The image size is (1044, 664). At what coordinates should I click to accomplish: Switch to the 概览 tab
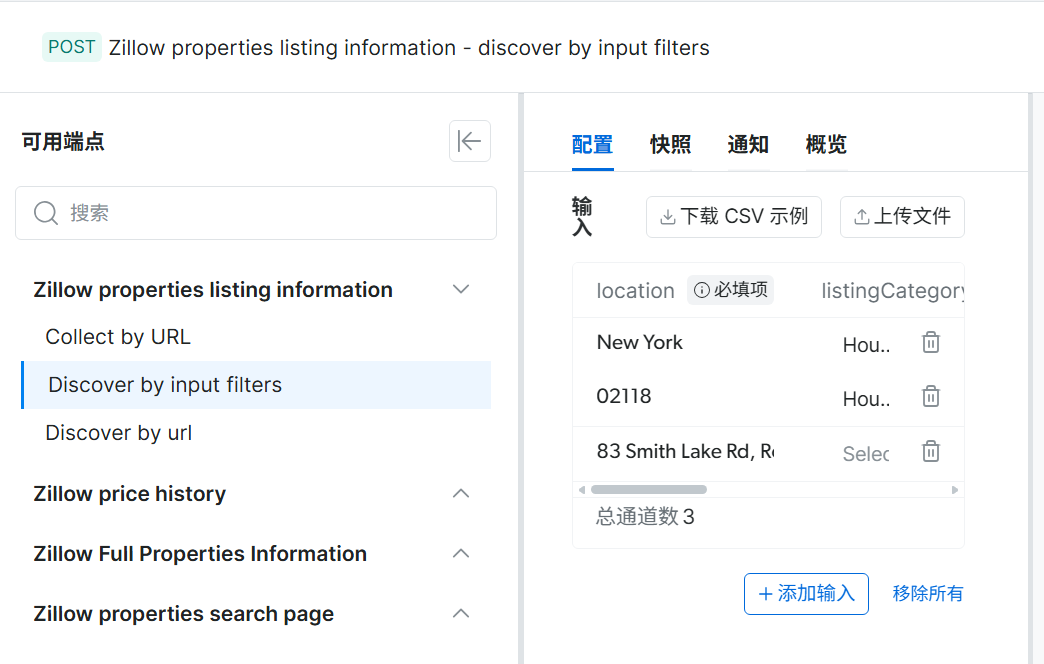pos(826,145)
